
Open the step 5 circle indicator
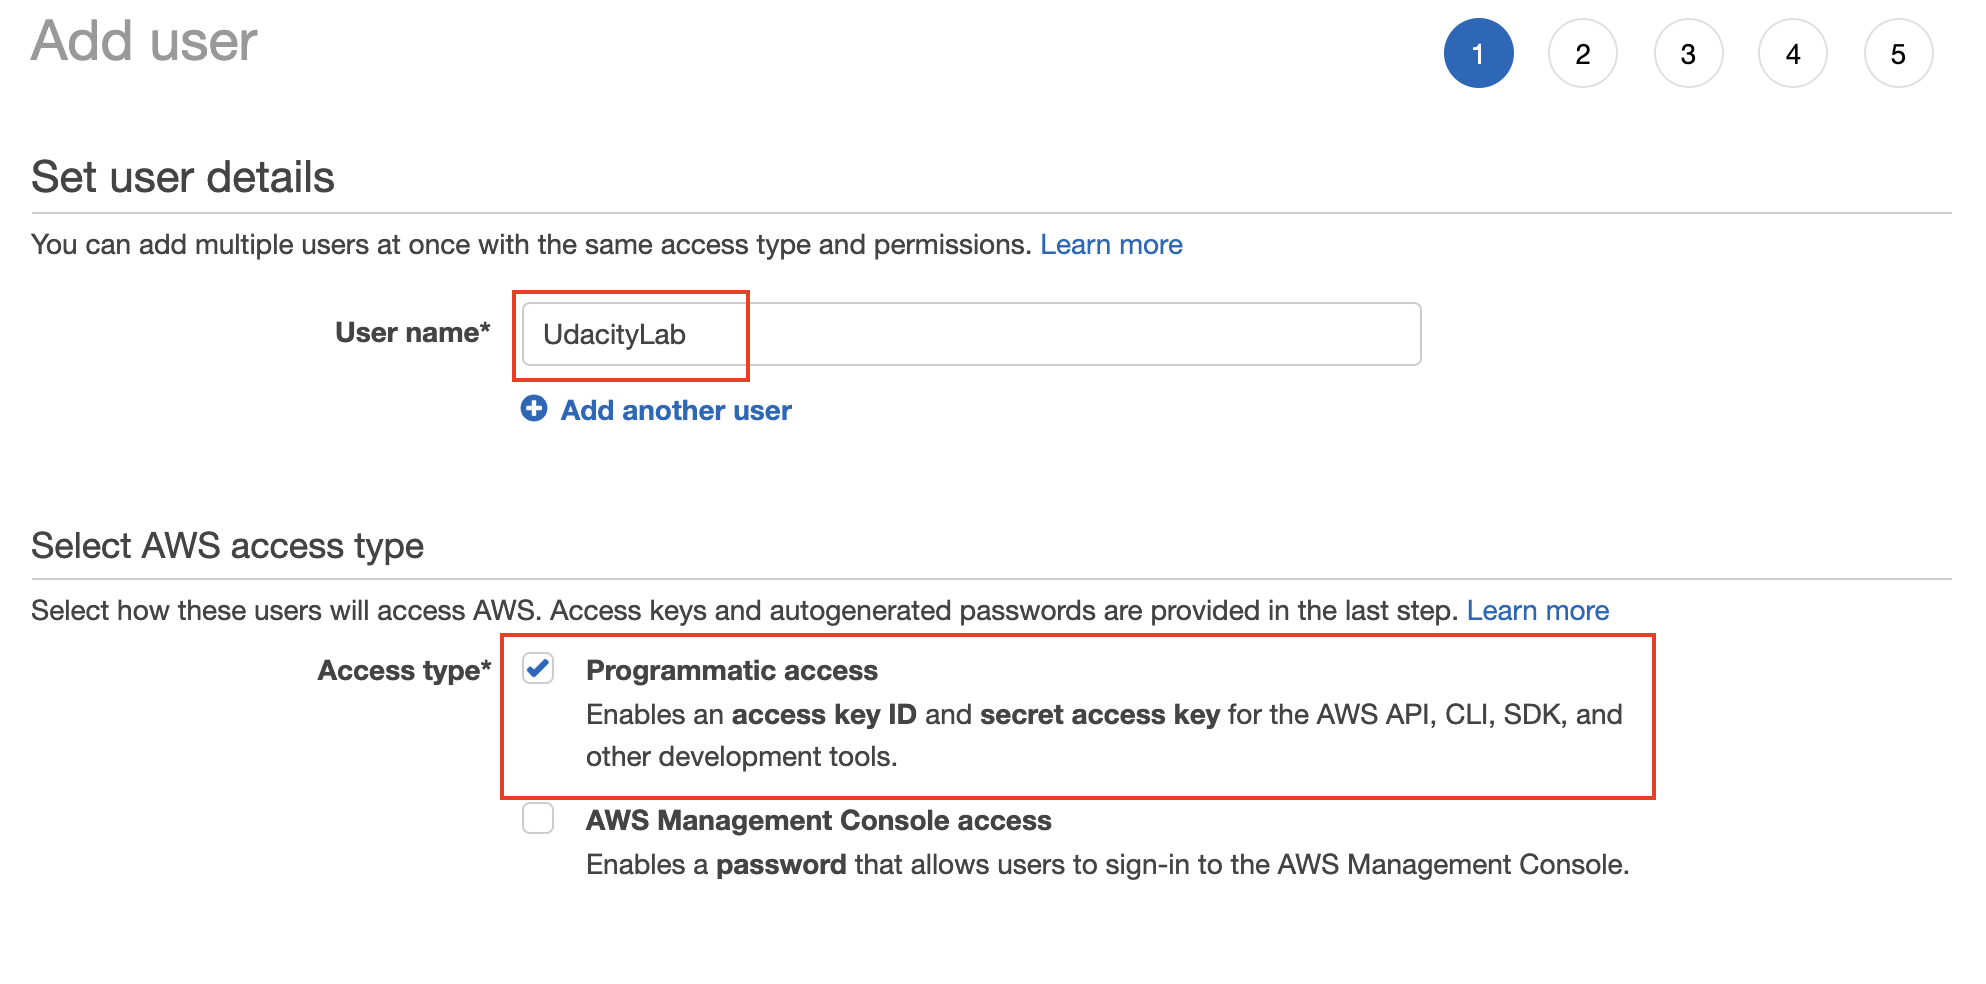click(1898, 53)
